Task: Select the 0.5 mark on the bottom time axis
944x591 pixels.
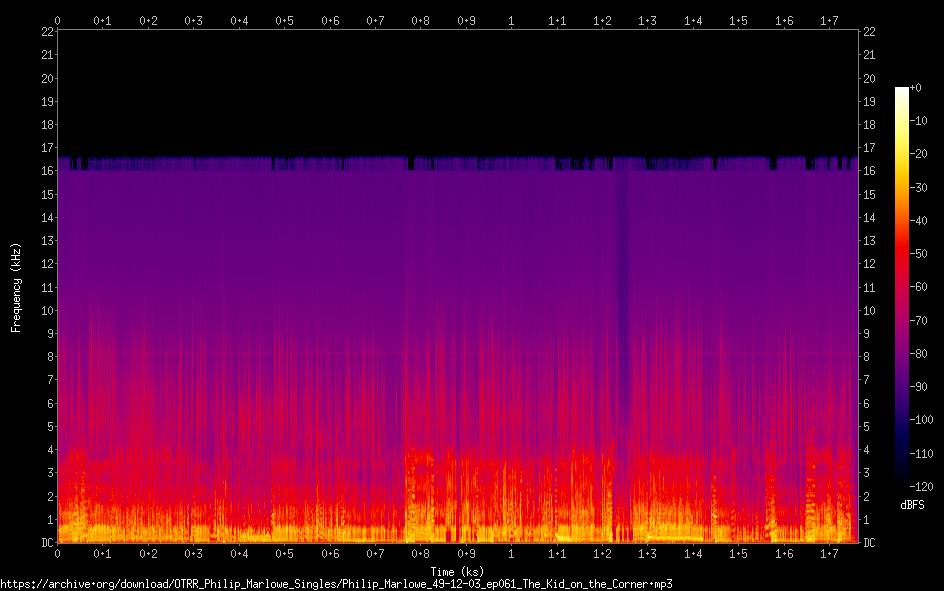Action: coord(284,553)
